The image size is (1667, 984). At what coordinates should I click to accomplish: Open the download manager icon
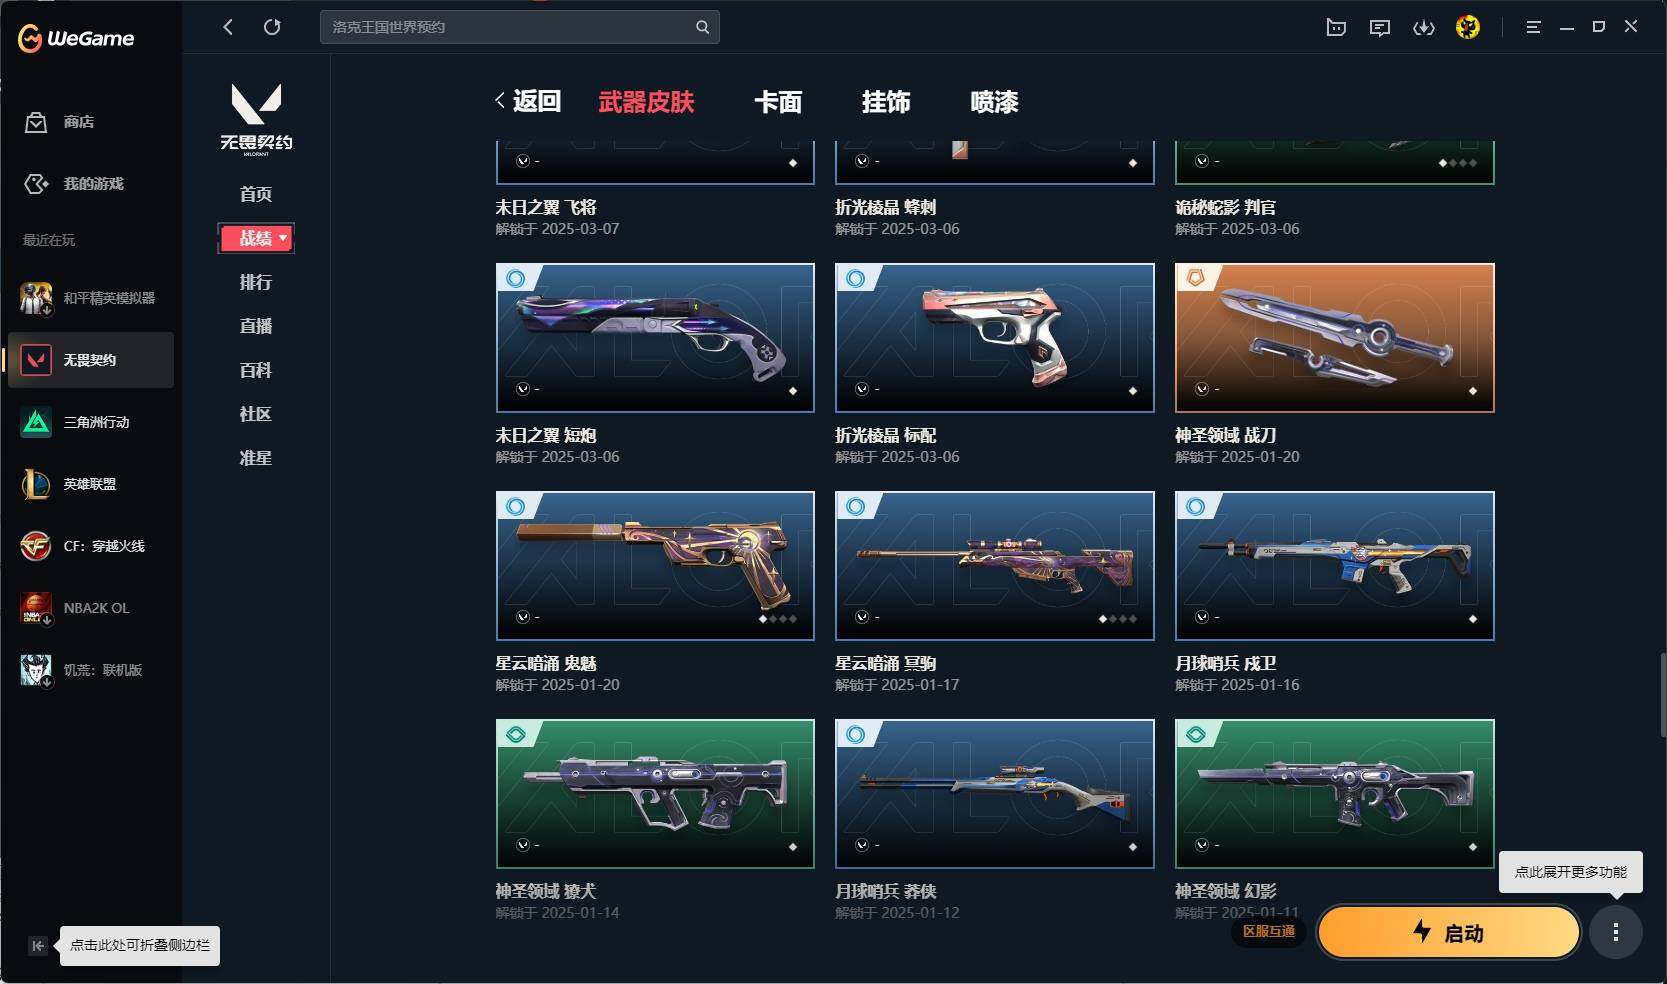1423,28
